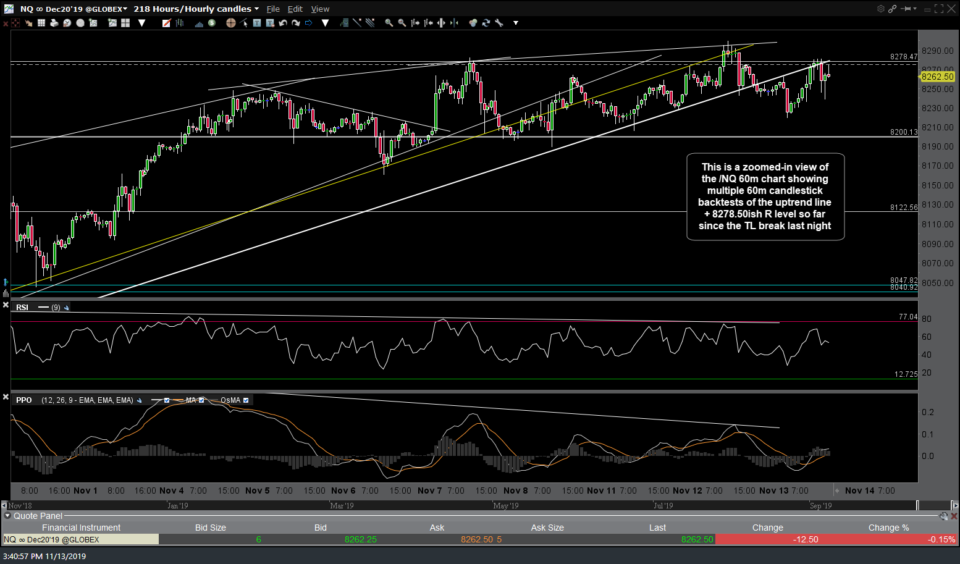
Task: Click the 8200.13 horizontal level label
Action: coord(904,132)
